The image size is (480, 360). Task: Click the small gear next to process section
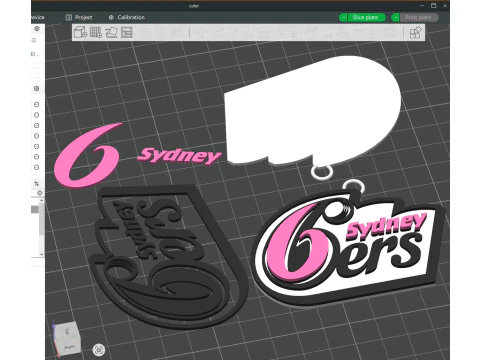tap(40, 193)
